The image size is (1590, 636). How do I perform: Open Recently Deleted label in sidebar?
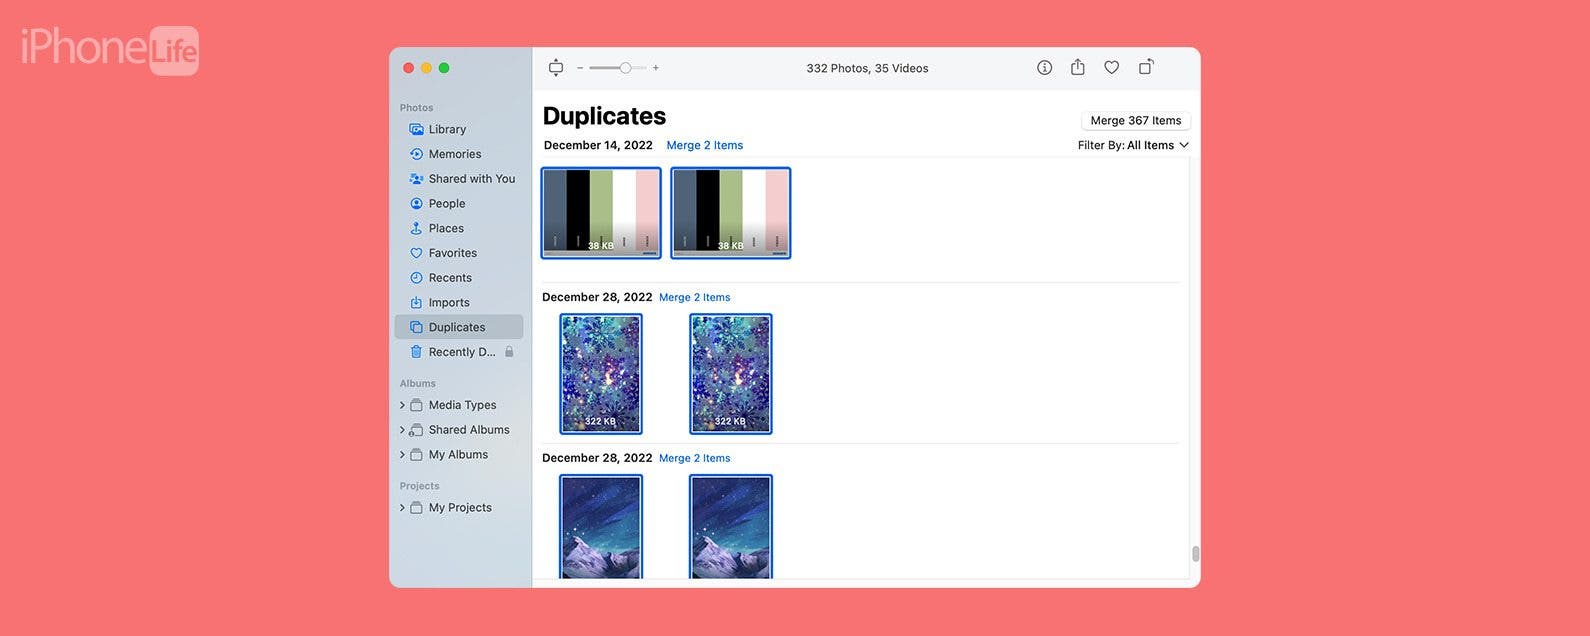tap(462, 352)
